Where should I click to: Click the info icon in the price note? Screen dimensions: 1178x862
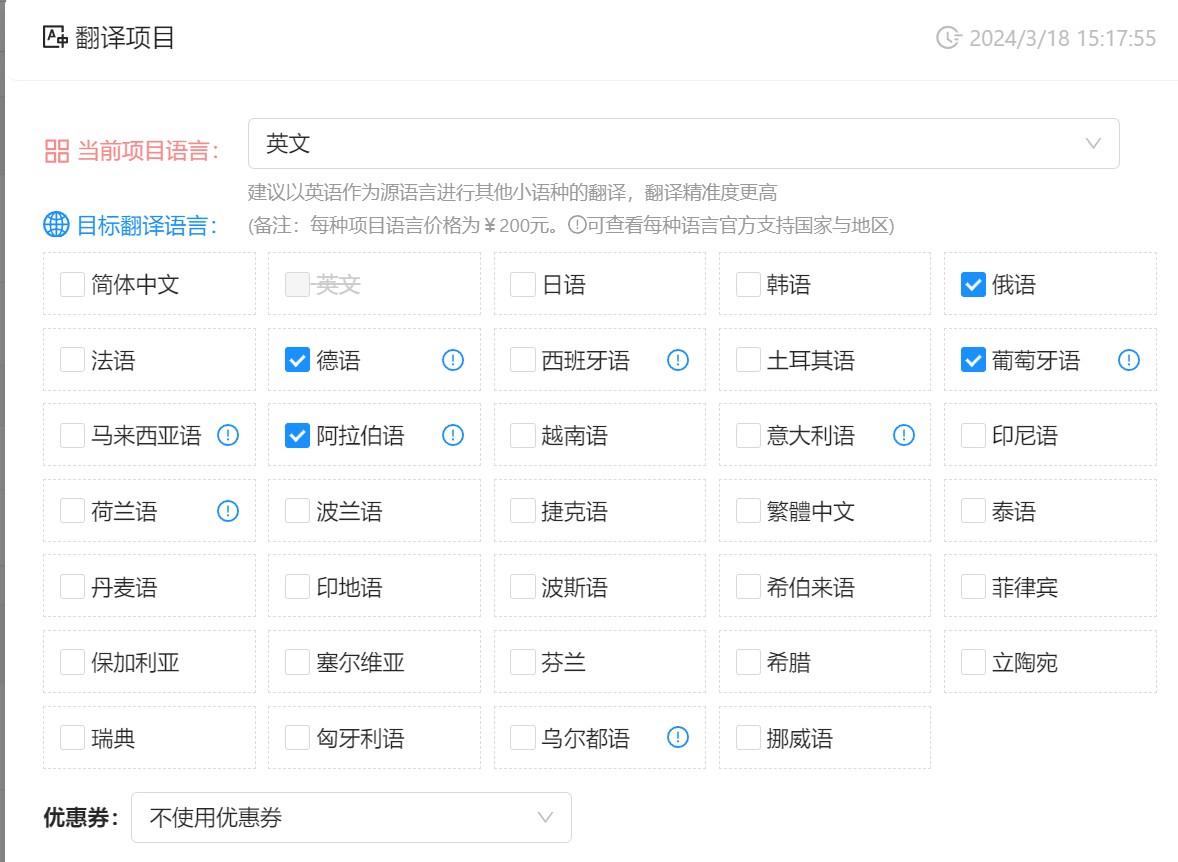(x=577, y=225)
